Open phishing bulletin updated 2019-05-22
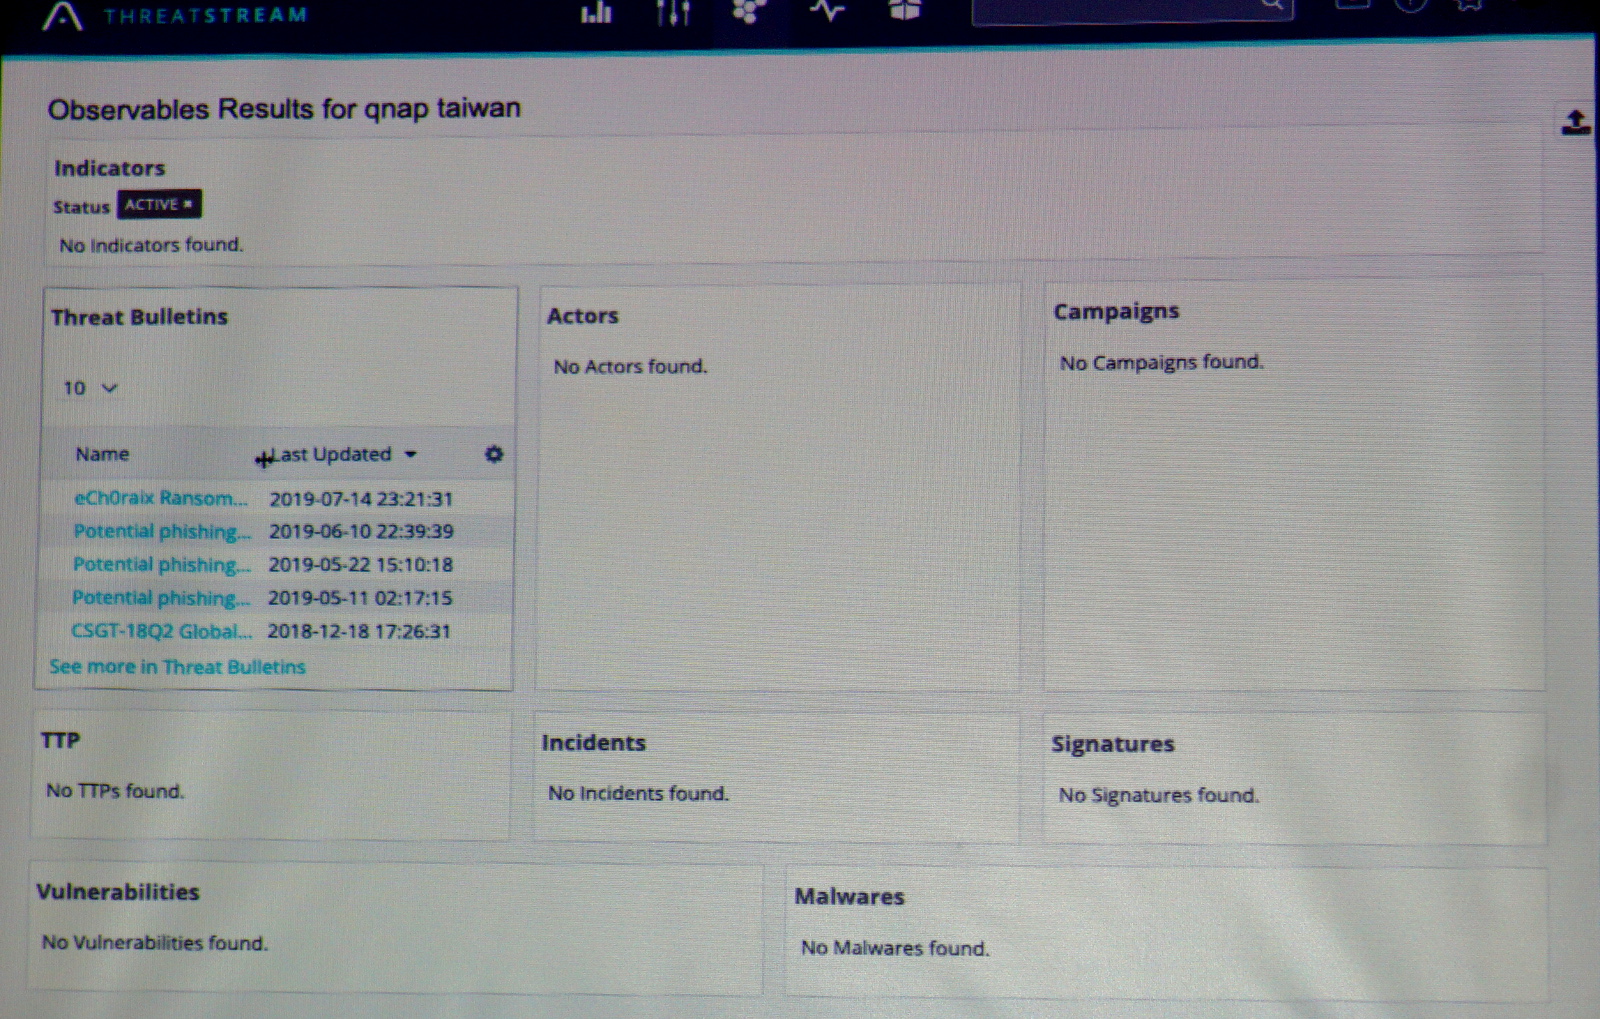Viewport: 1600px width, 1019px height. [x=161, y=565]
